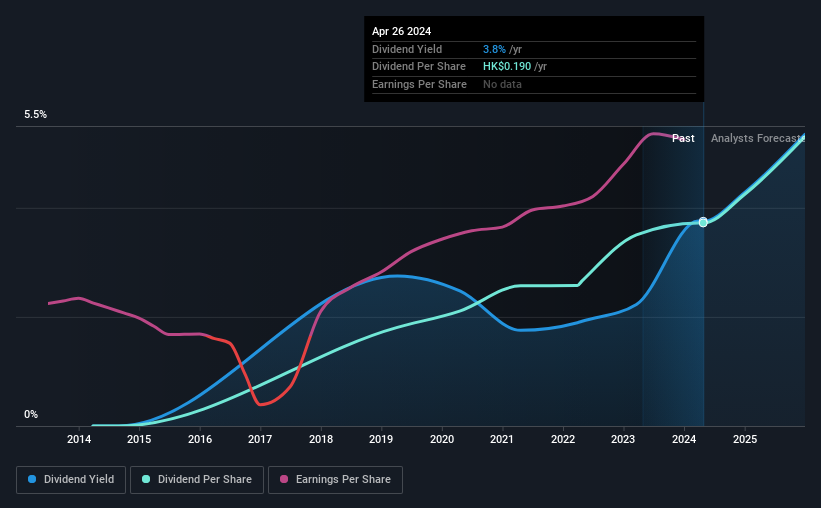
Task: Click the tooltip Earnings Per Share row label
Action: pos(419,84)
